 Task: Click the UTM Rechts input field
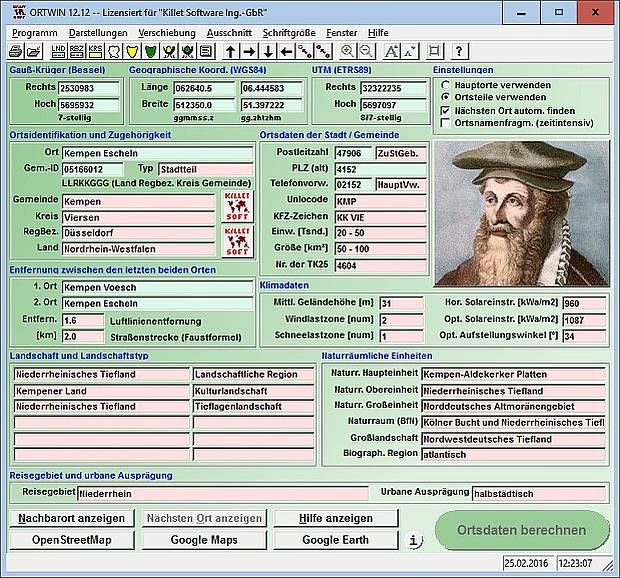coord(394,88)
